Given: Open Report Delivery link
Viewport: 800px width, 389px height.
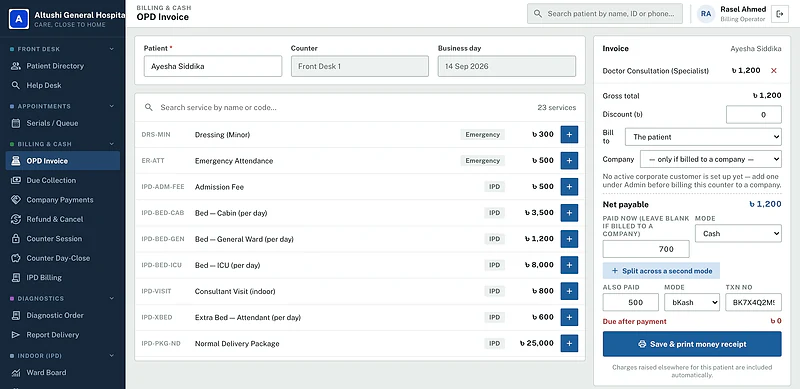Looking at the screenshot, I should (x=63, y=334).
